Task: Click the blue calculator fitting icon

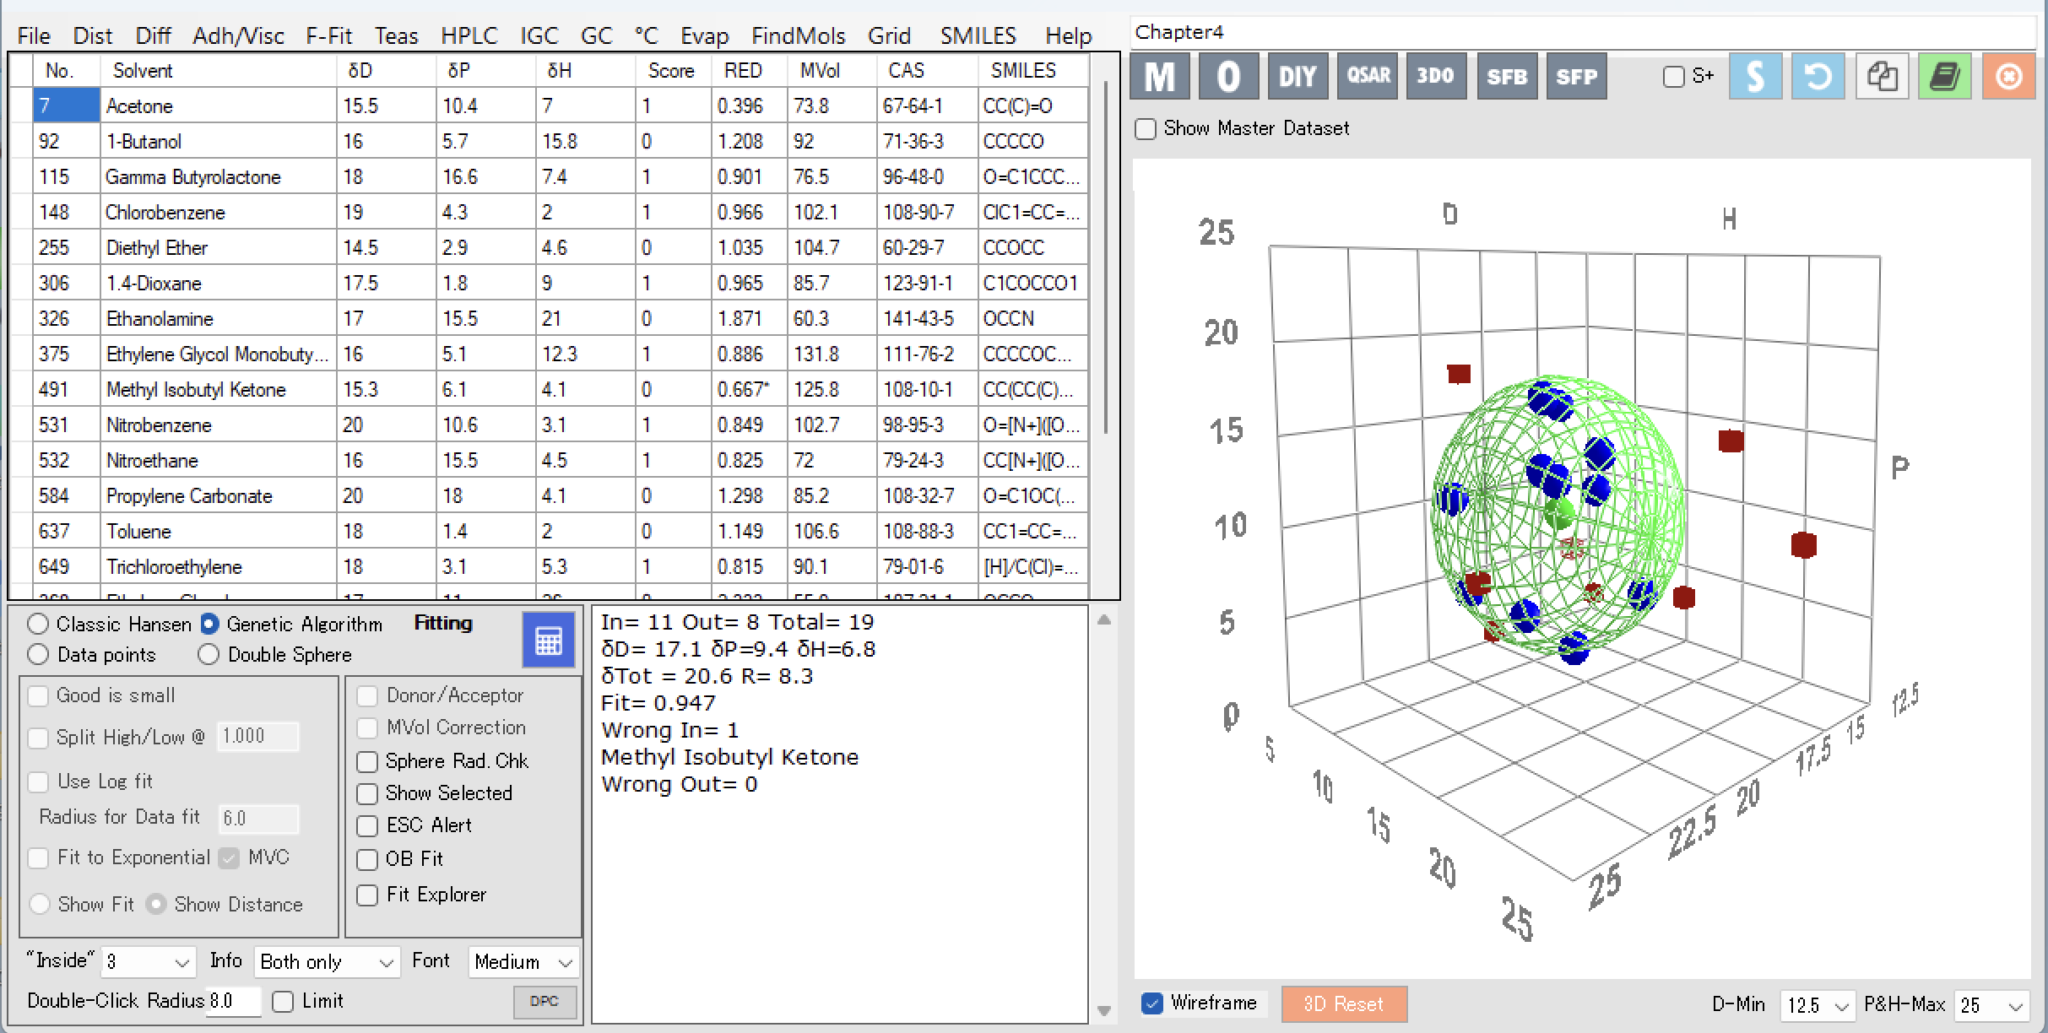Action: [548, 640]
